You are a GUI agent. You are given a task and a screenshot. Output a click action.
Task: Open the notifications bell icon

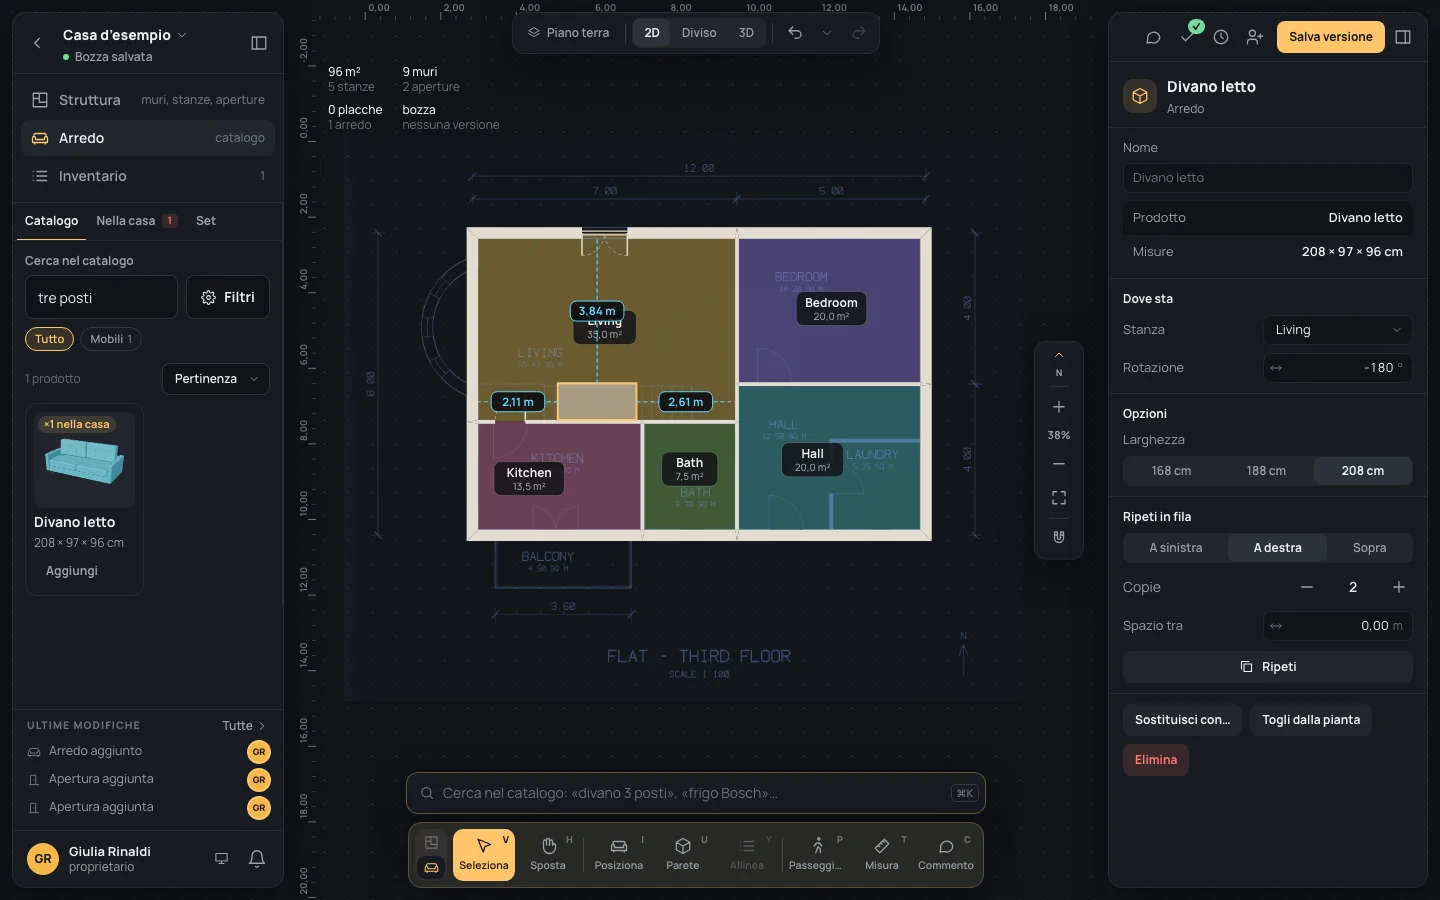257,859
